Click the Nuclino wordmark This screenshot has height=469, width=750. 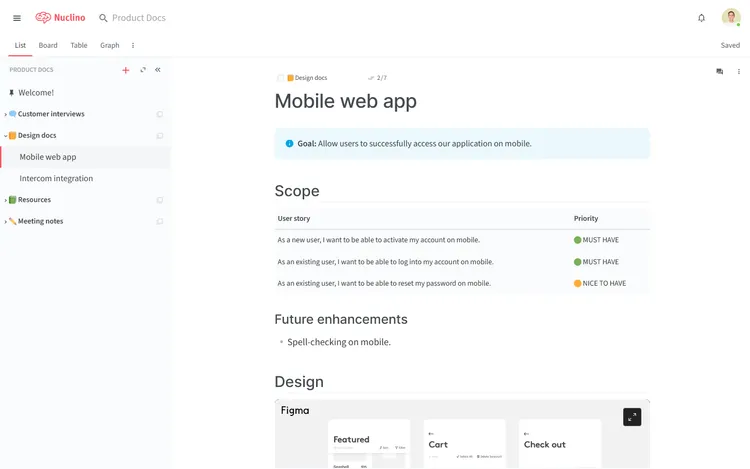pos(70,18)
